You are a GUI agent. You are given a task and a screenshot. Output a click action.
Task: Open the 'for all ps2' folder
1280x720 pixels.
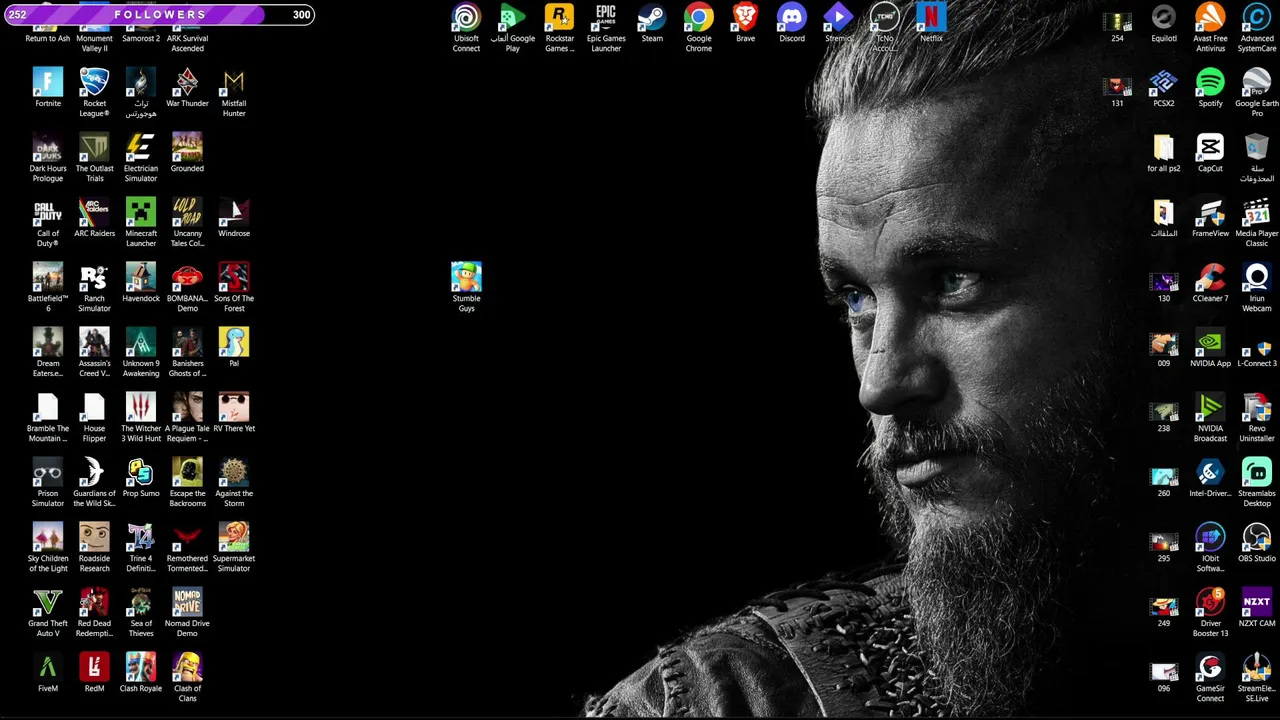coord(1164,147)
